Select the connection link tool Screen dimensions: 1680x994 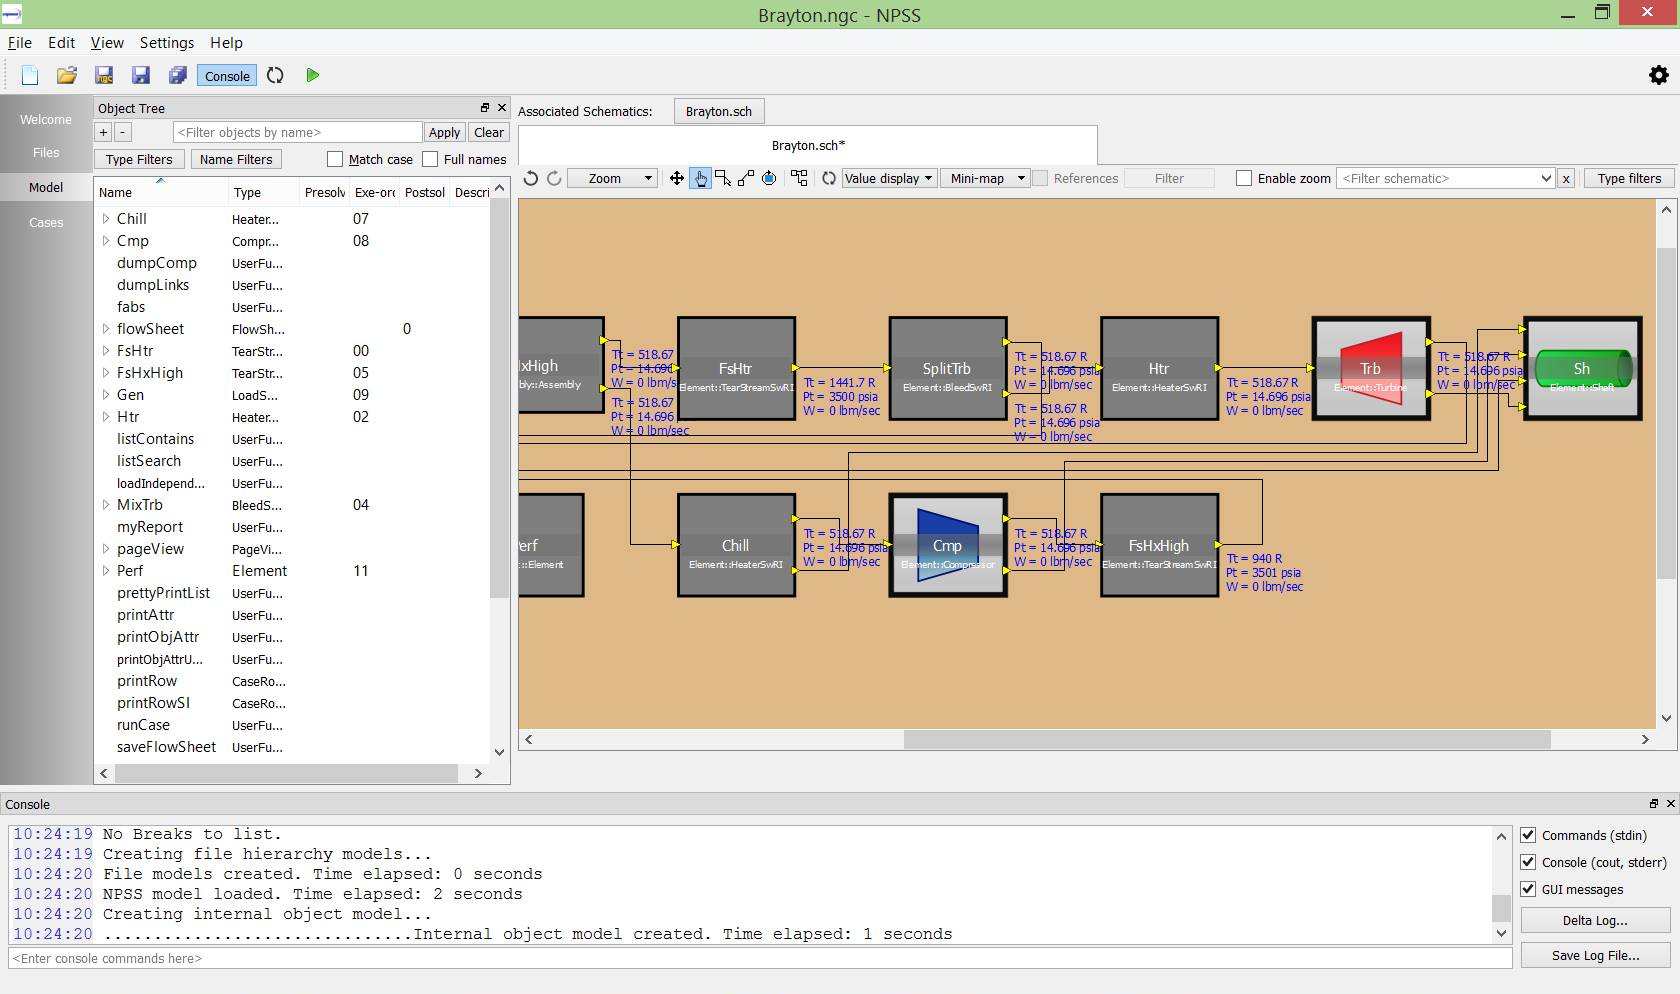pyautogui.click(x=746, y=178)
